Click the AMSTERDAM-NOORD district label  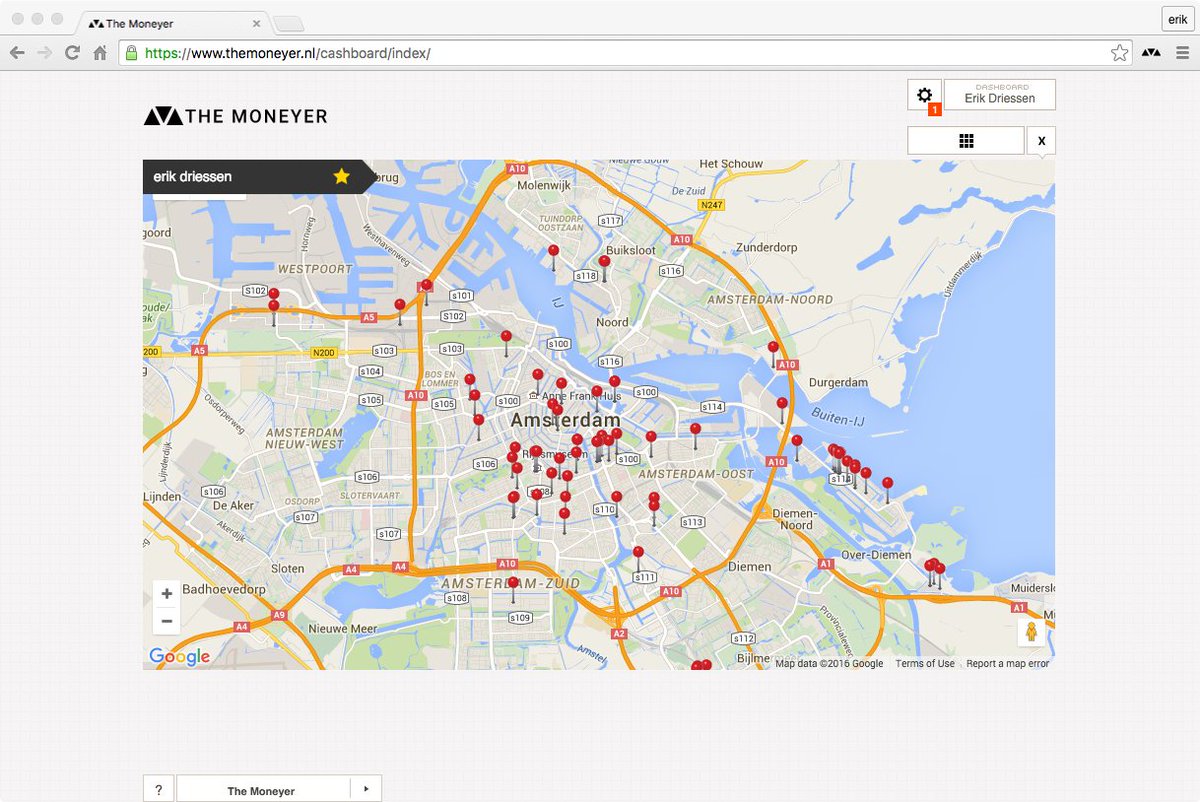(770, 300)
